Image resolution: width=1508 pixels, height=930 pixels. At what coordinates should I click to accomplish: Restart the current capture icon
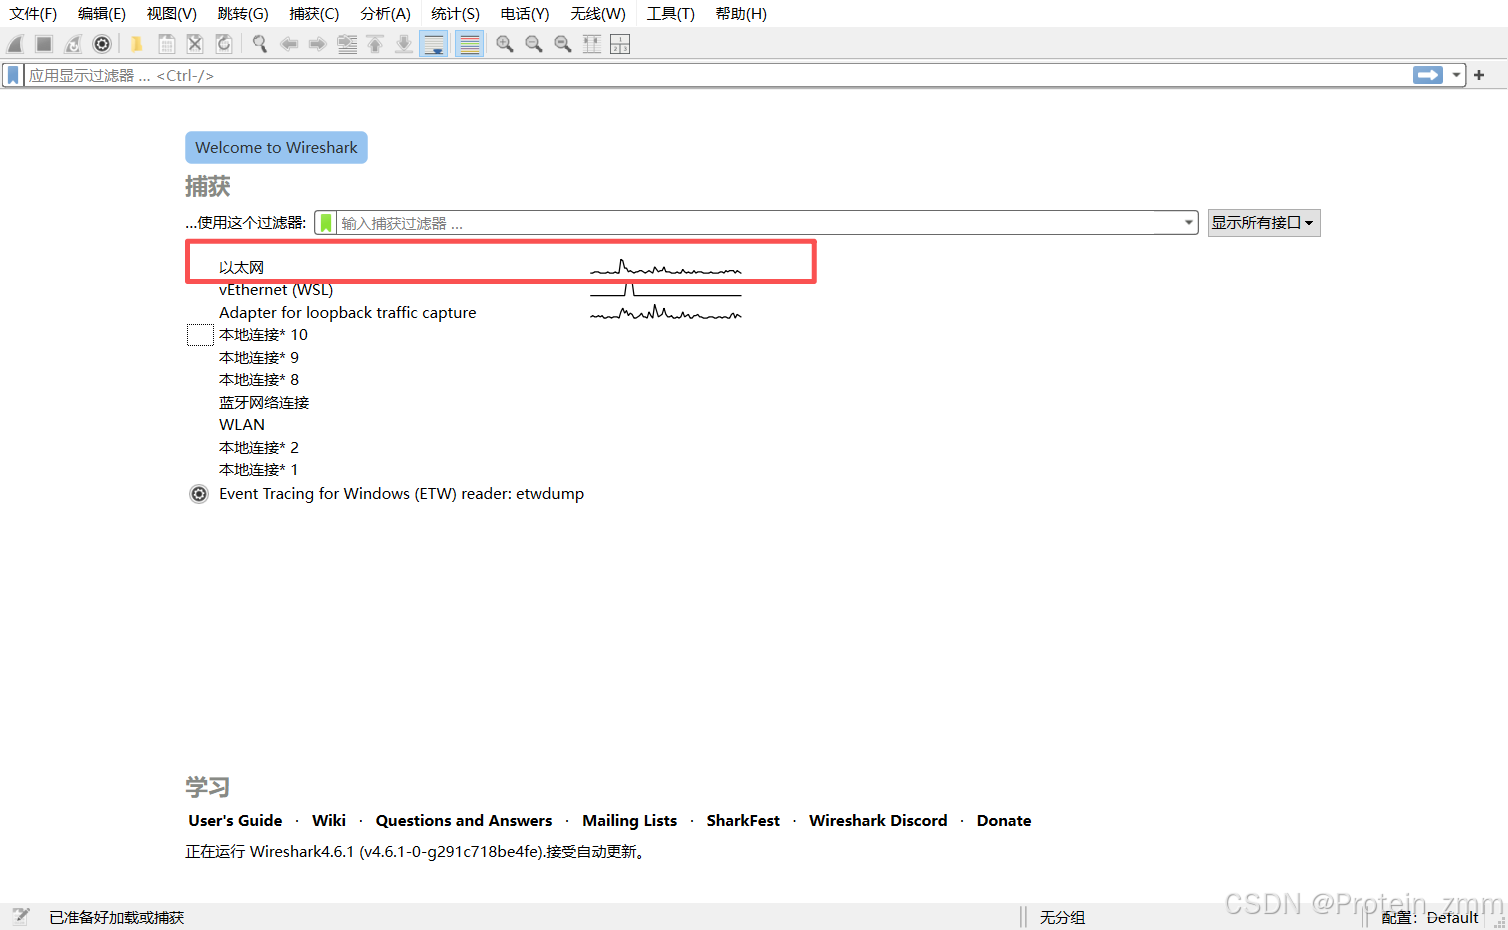pyautogui.click(x=73, y=44)
